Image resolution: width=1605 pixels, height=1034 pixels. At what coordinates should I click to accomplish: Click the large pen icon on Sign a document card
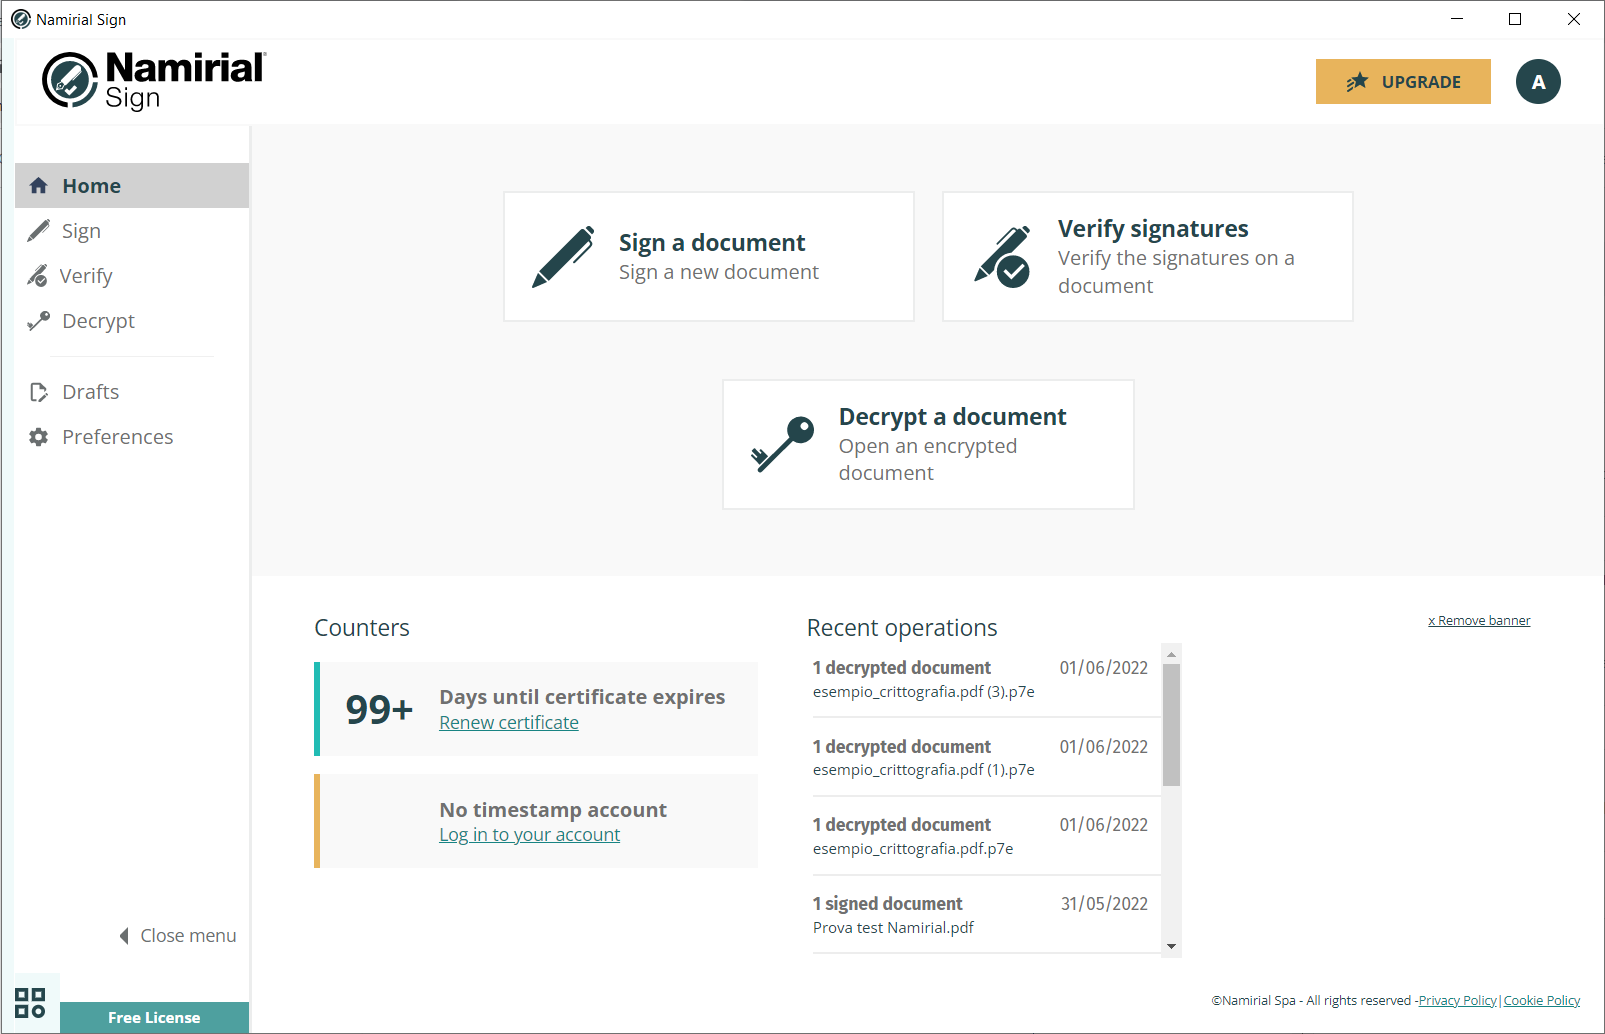(563, 257)
